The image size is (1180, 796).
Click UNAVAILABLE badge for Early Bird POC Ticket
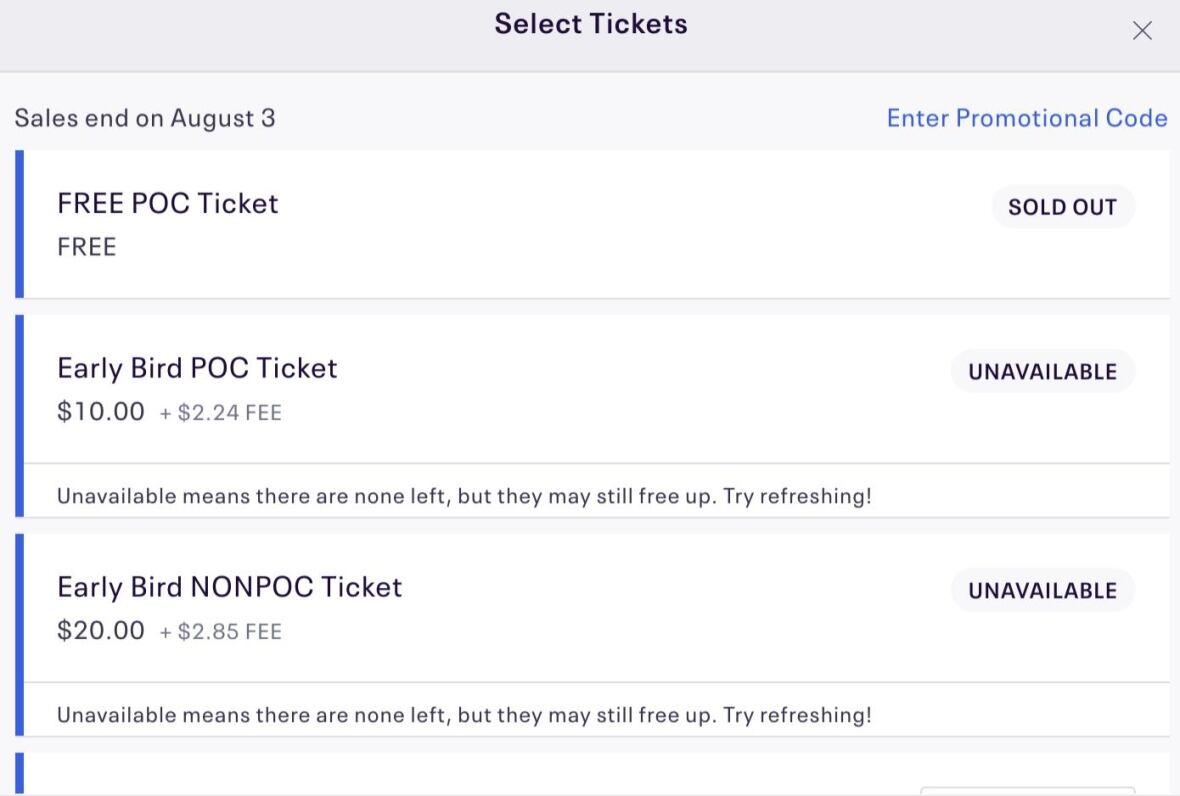[x=1042, y=372]
